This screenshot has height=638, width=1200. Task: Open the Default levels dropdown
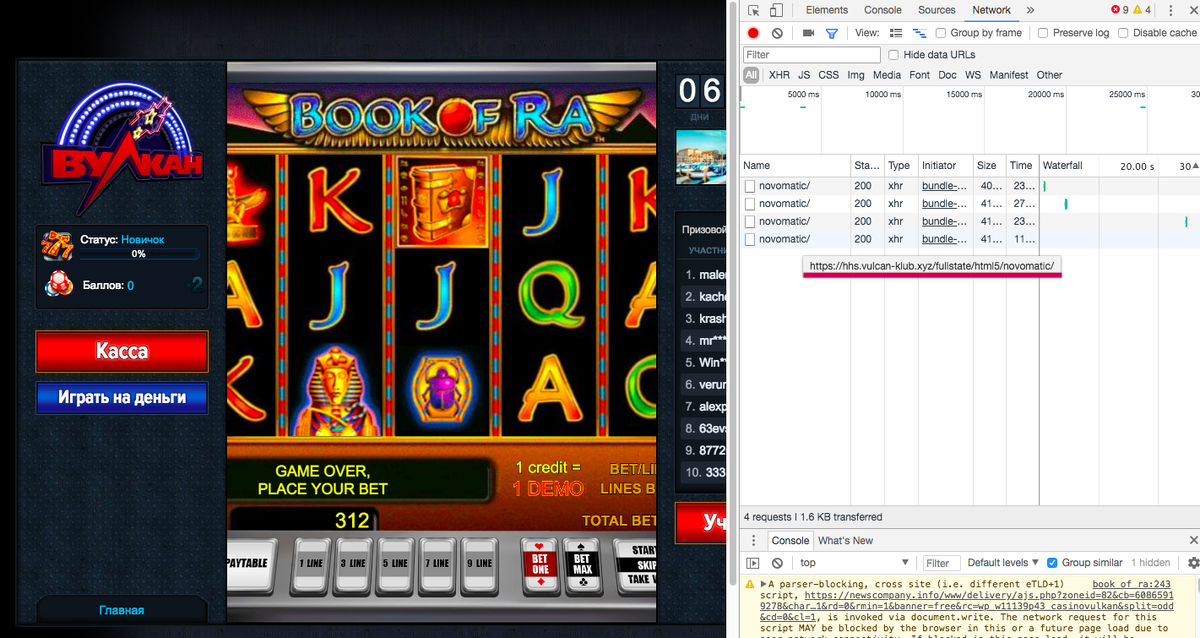(1003, 563)
